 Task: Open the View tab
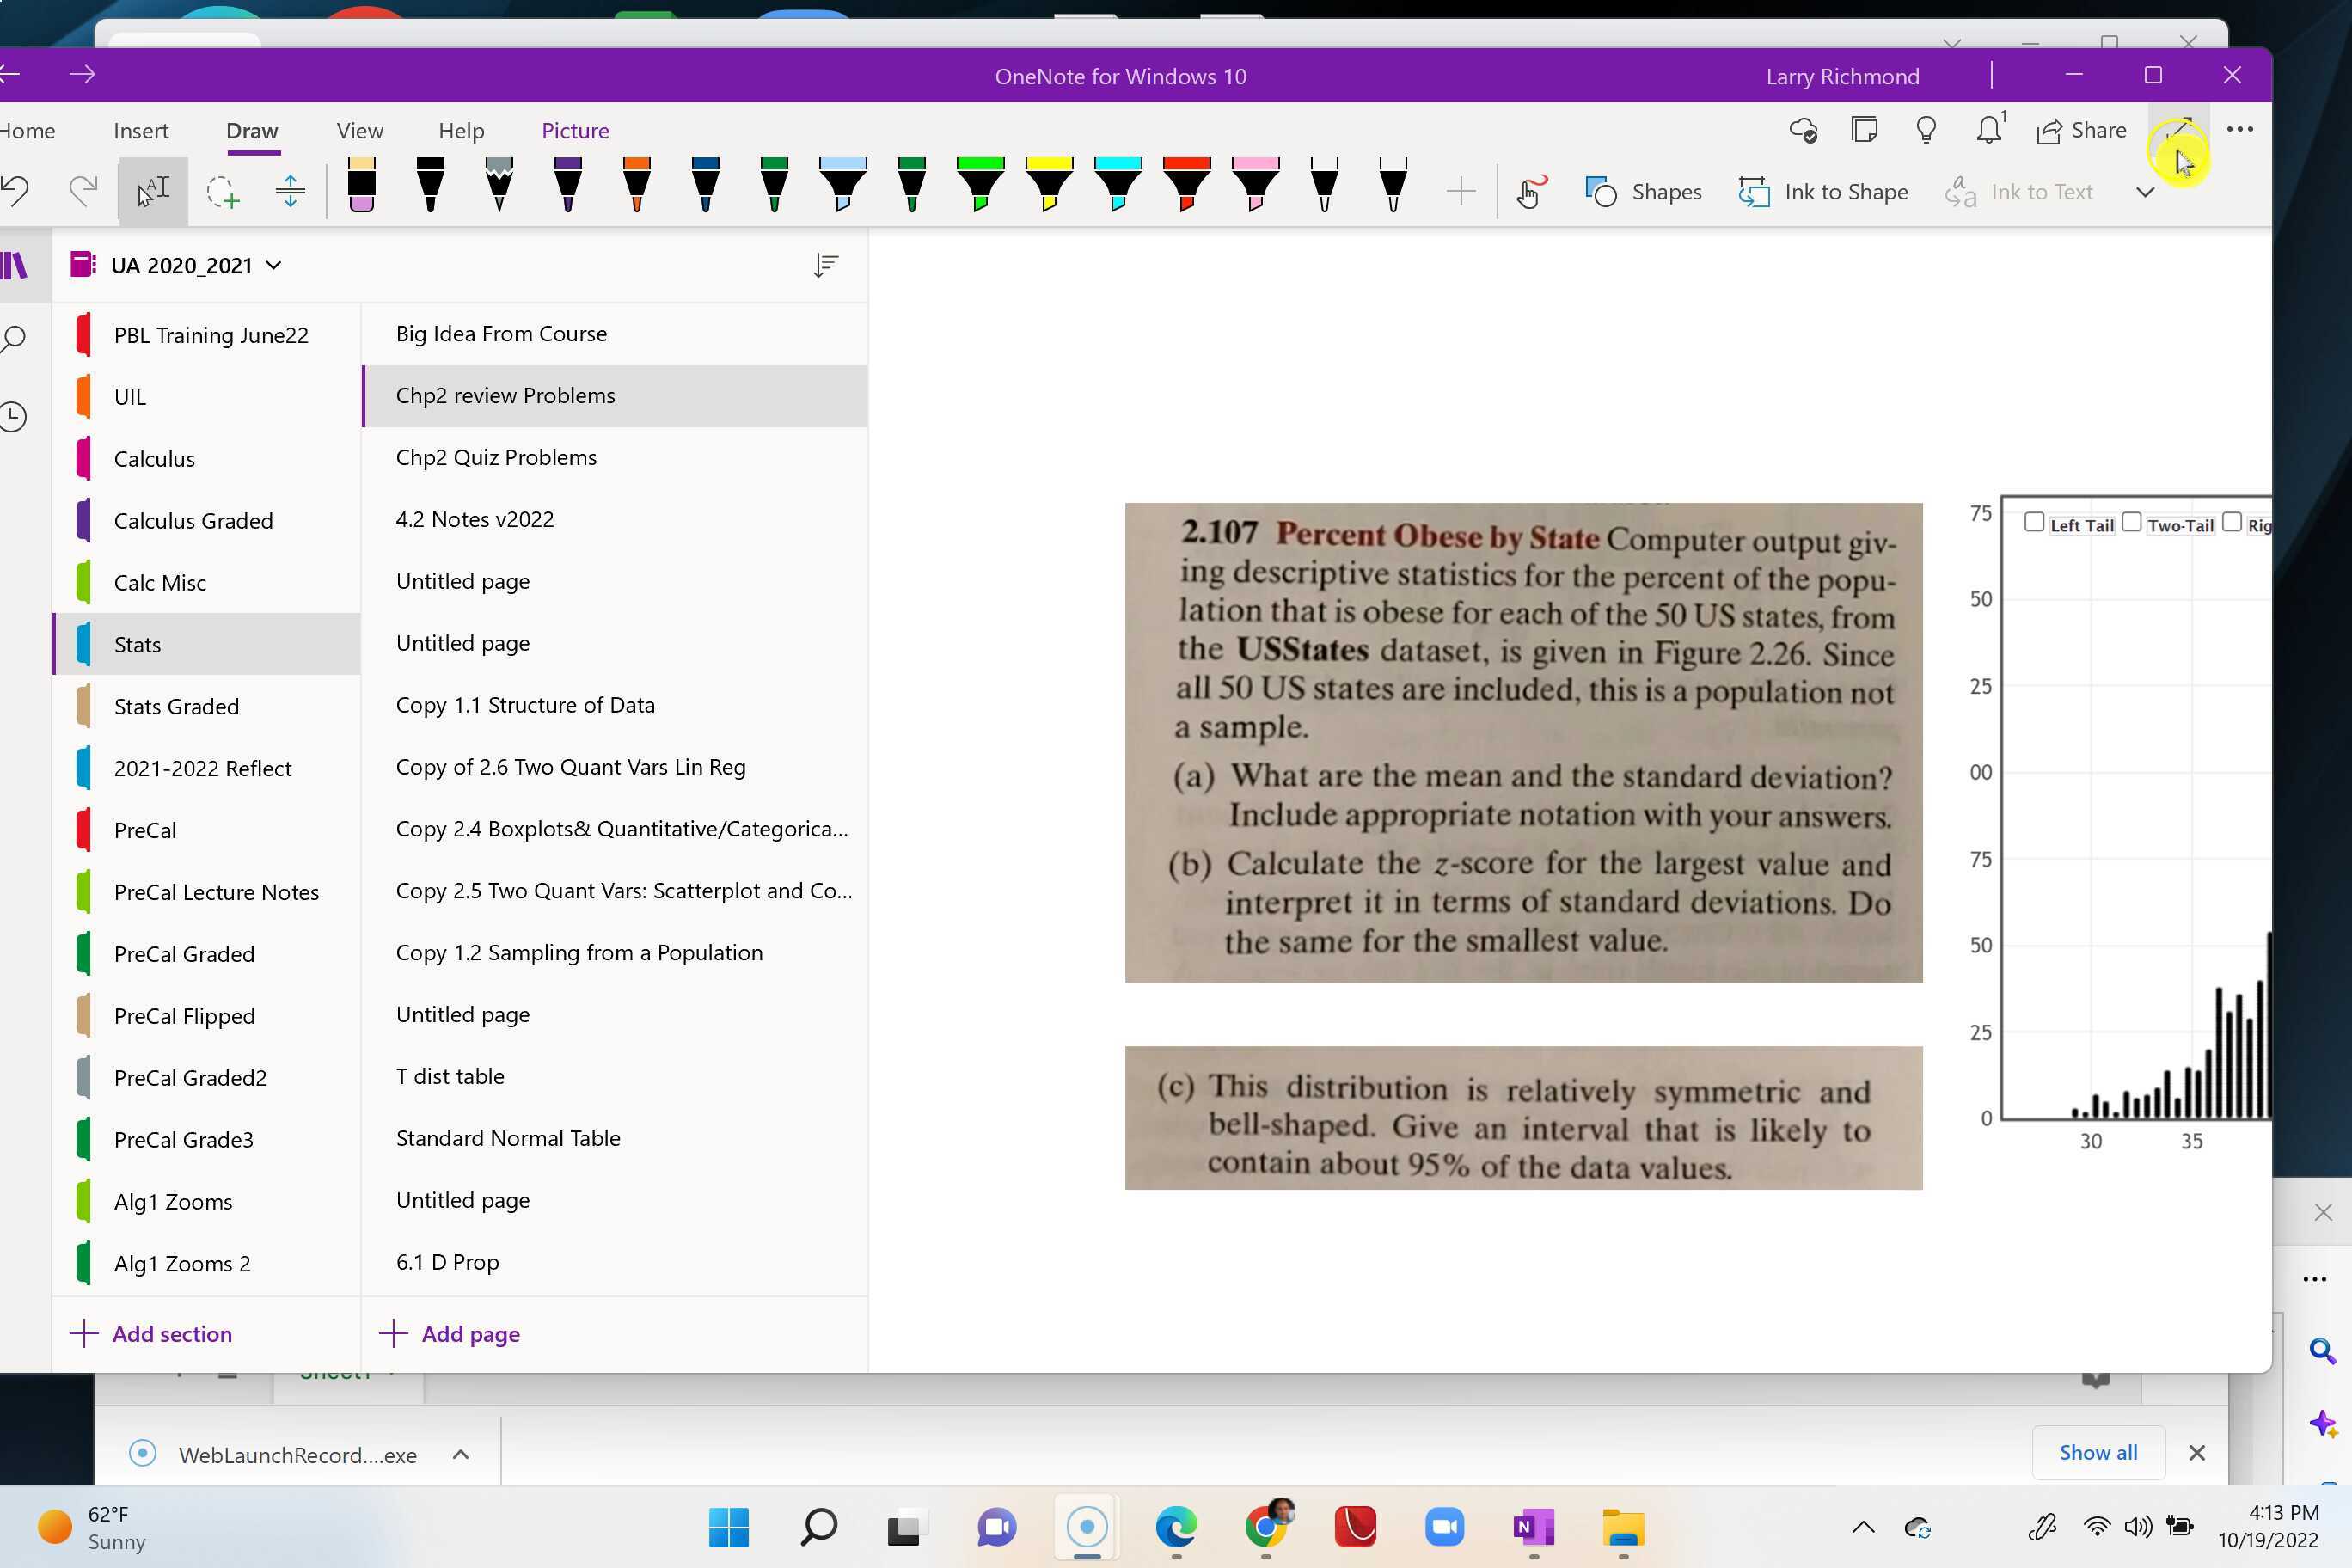tap(360, 130)
